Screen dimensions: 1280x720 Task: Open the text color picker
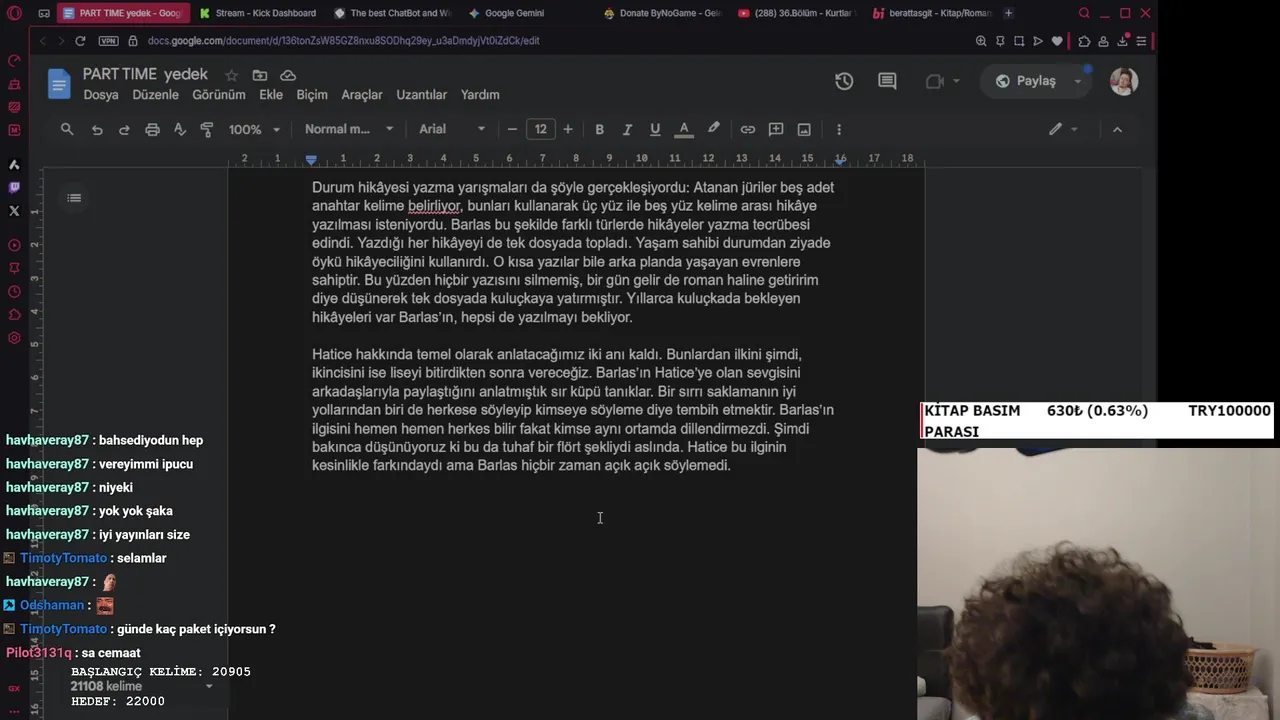[x=684, y=129]
